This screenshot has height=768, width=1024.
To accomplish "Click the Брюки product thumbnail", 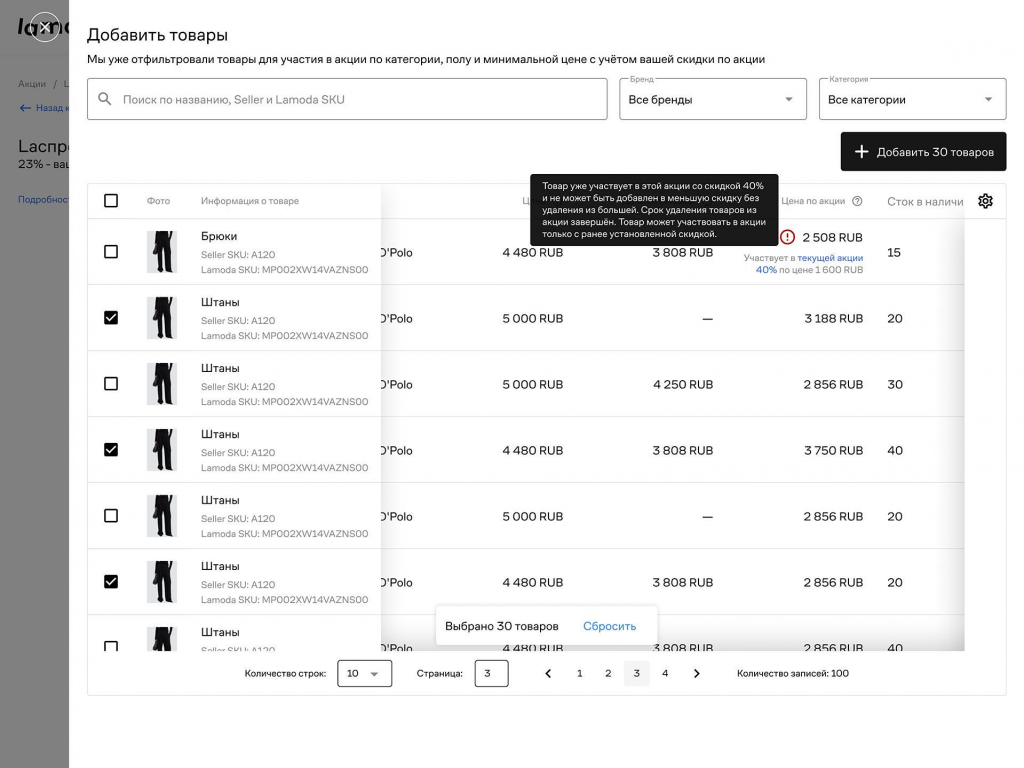I will pyautogui.click(x=161, y=252).
